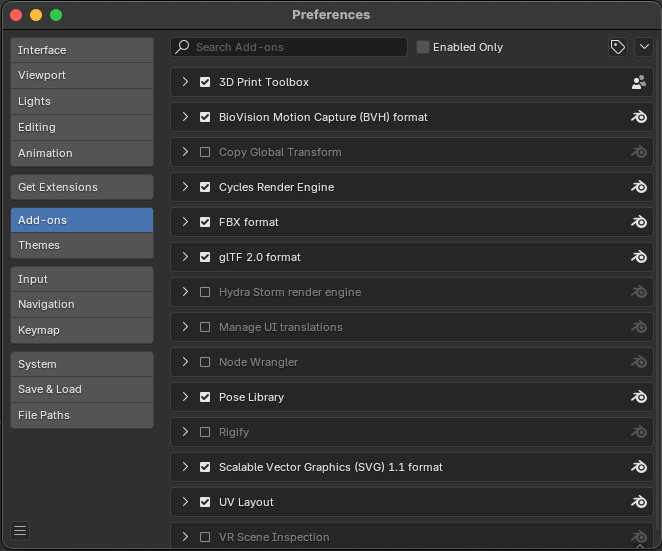Image resolution: width=662 pixels, height=551 pixels.
Task: Open the add-ons dropdown arrow menu
Action: coord(644,47)
